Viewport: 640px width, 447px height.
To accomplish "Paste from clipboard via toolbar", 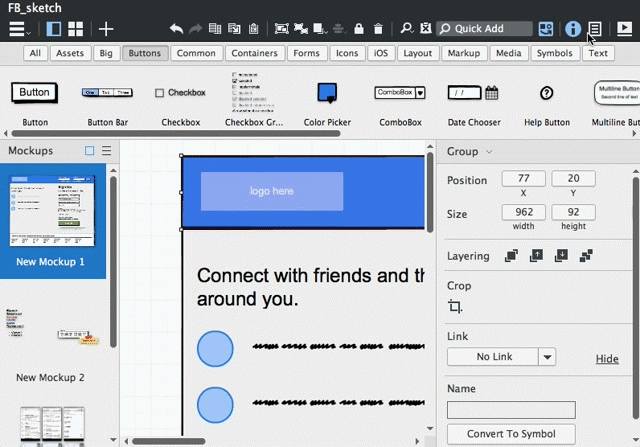I will pos(253,29).
